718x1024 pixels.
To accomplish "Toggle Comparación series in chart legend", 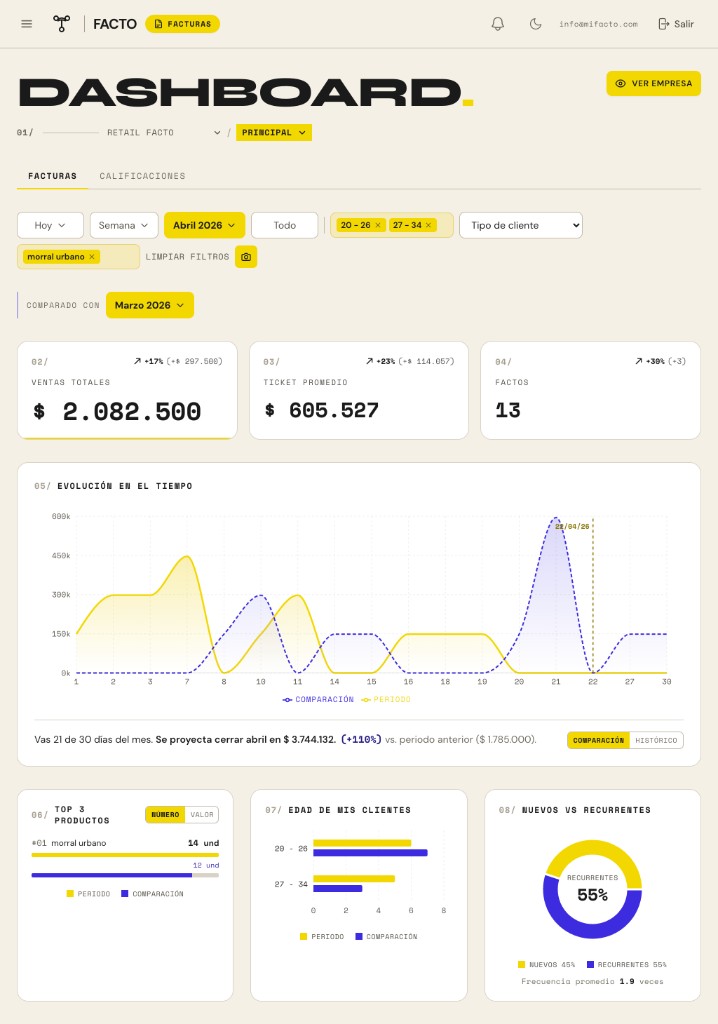I will pyautogui.click(x=318, y=699).
